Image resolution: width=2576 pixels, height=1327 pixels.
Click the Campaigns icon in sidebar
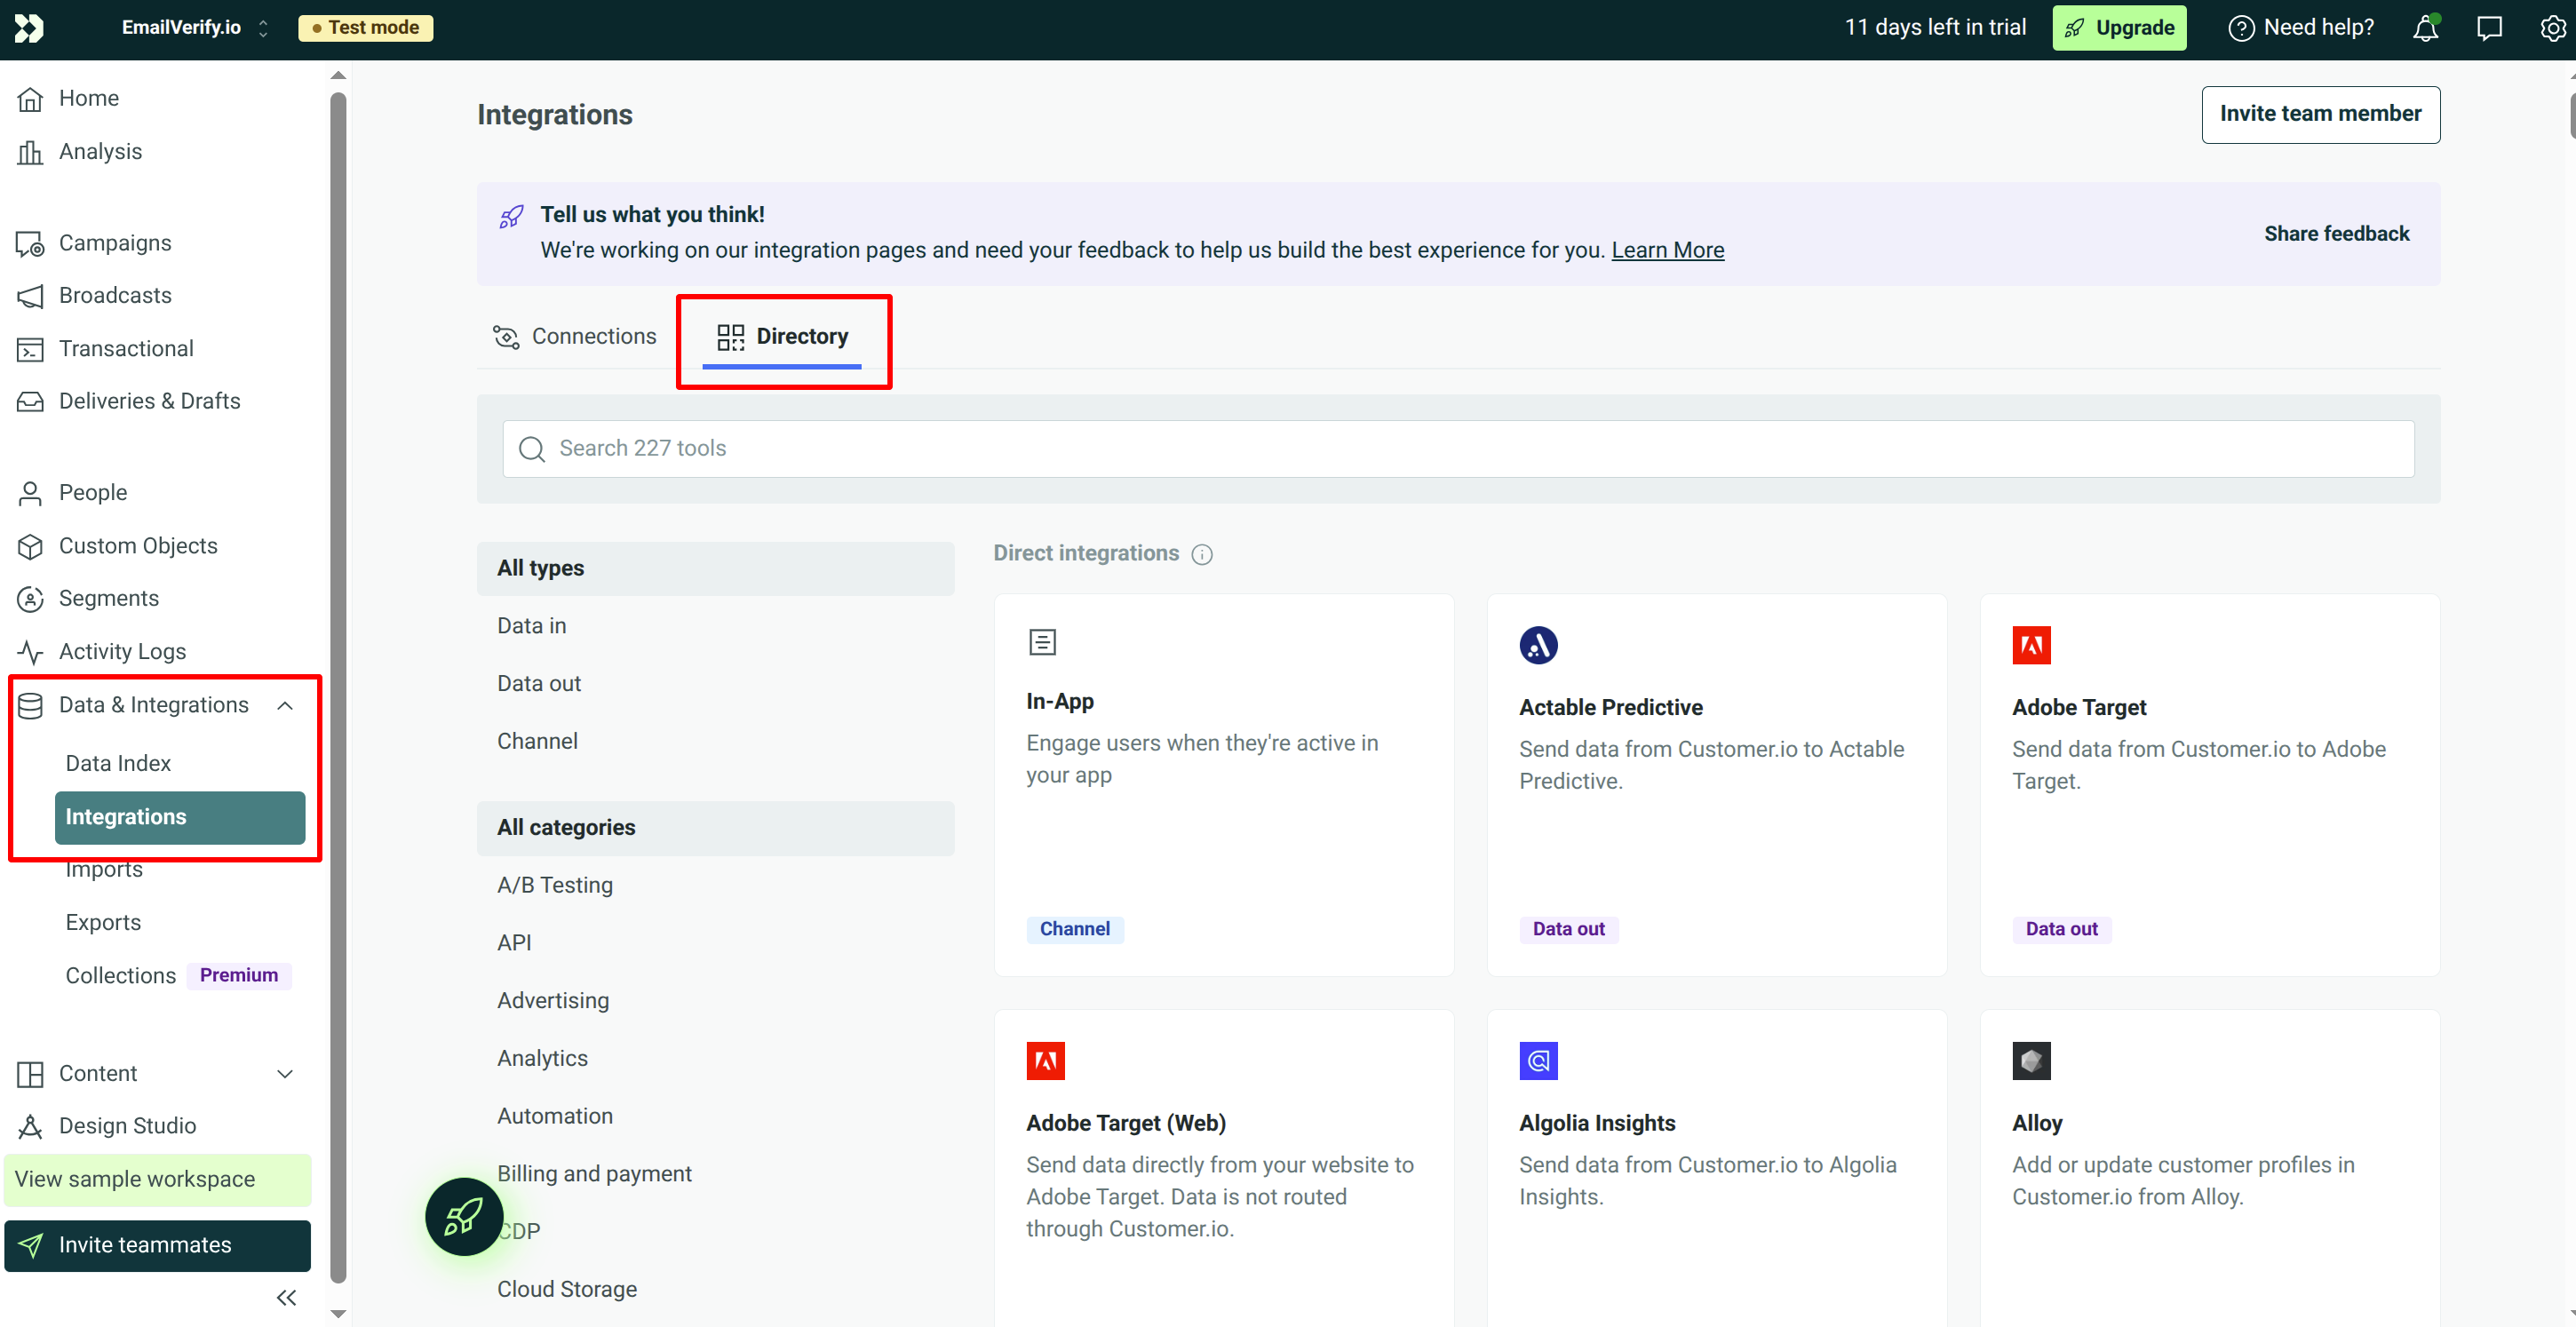click(31, 244)
